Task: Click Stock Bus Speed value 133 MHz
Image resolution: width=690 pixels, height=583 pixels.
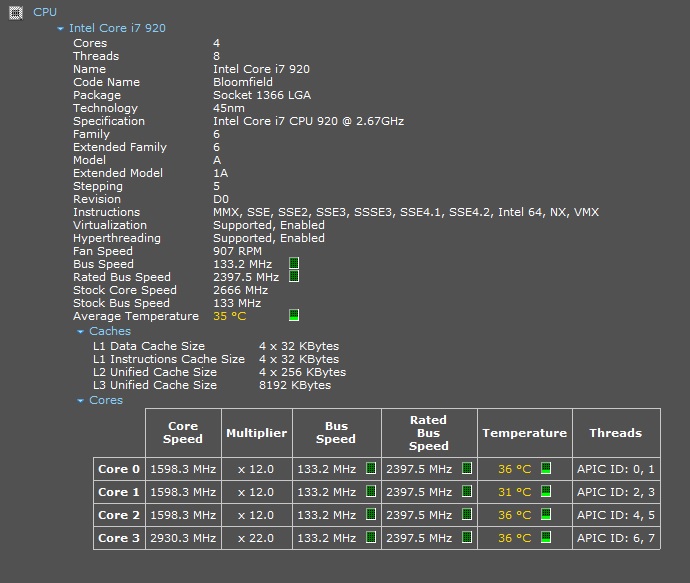Action: click(x=237, y=303)
